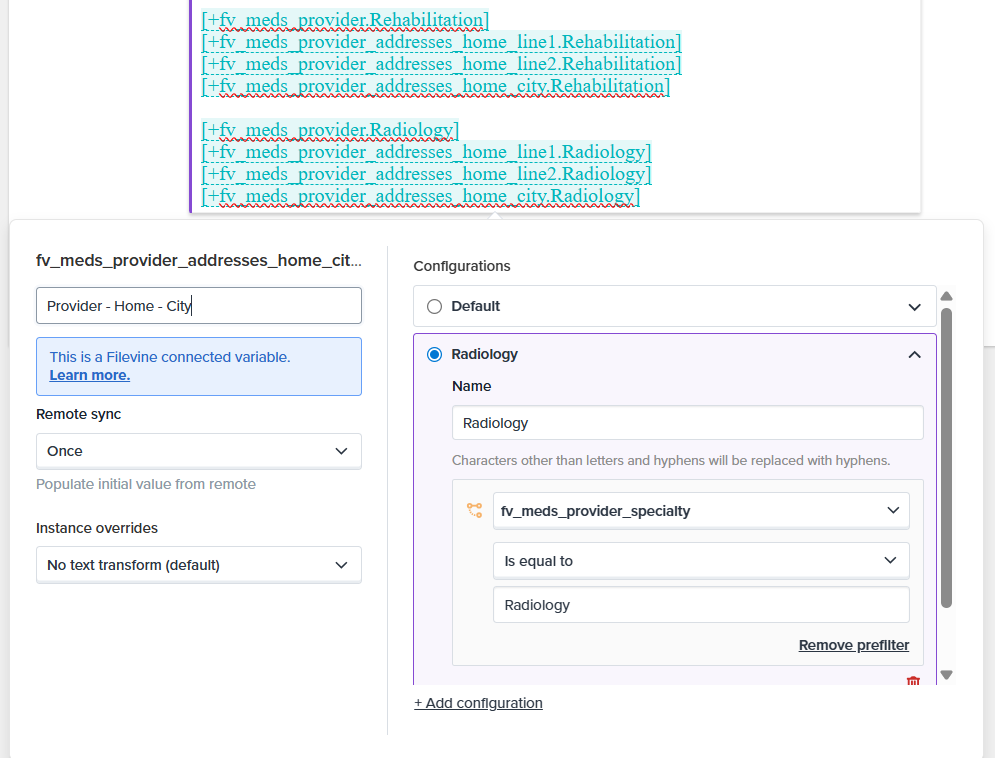Click the configuration Name field containing Radiology
Image resolution: width=995 pixels, height=758 pixels.
coord(687,423)
